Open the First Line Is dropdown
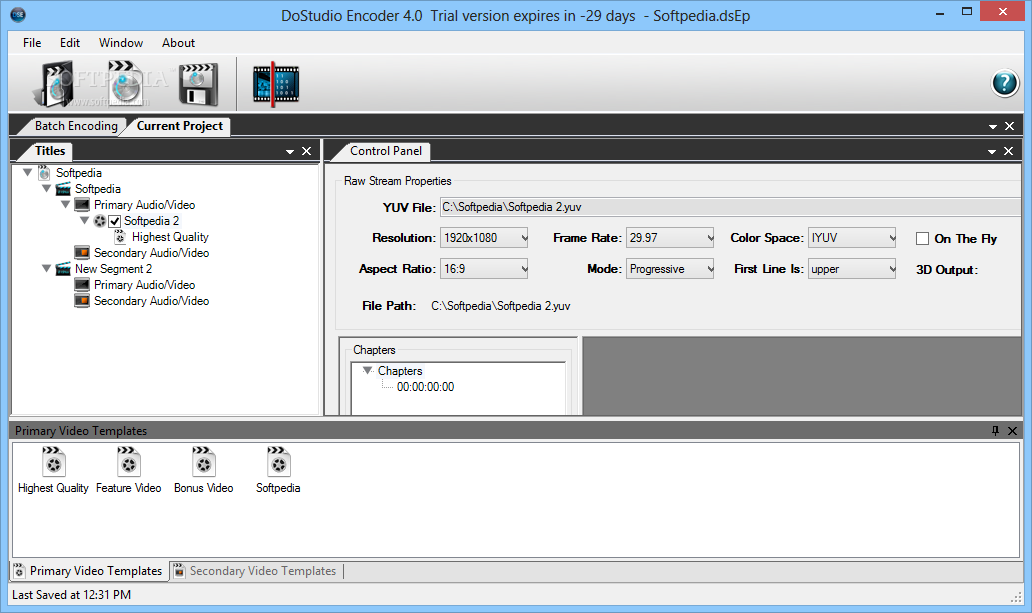 pos(852,269)
